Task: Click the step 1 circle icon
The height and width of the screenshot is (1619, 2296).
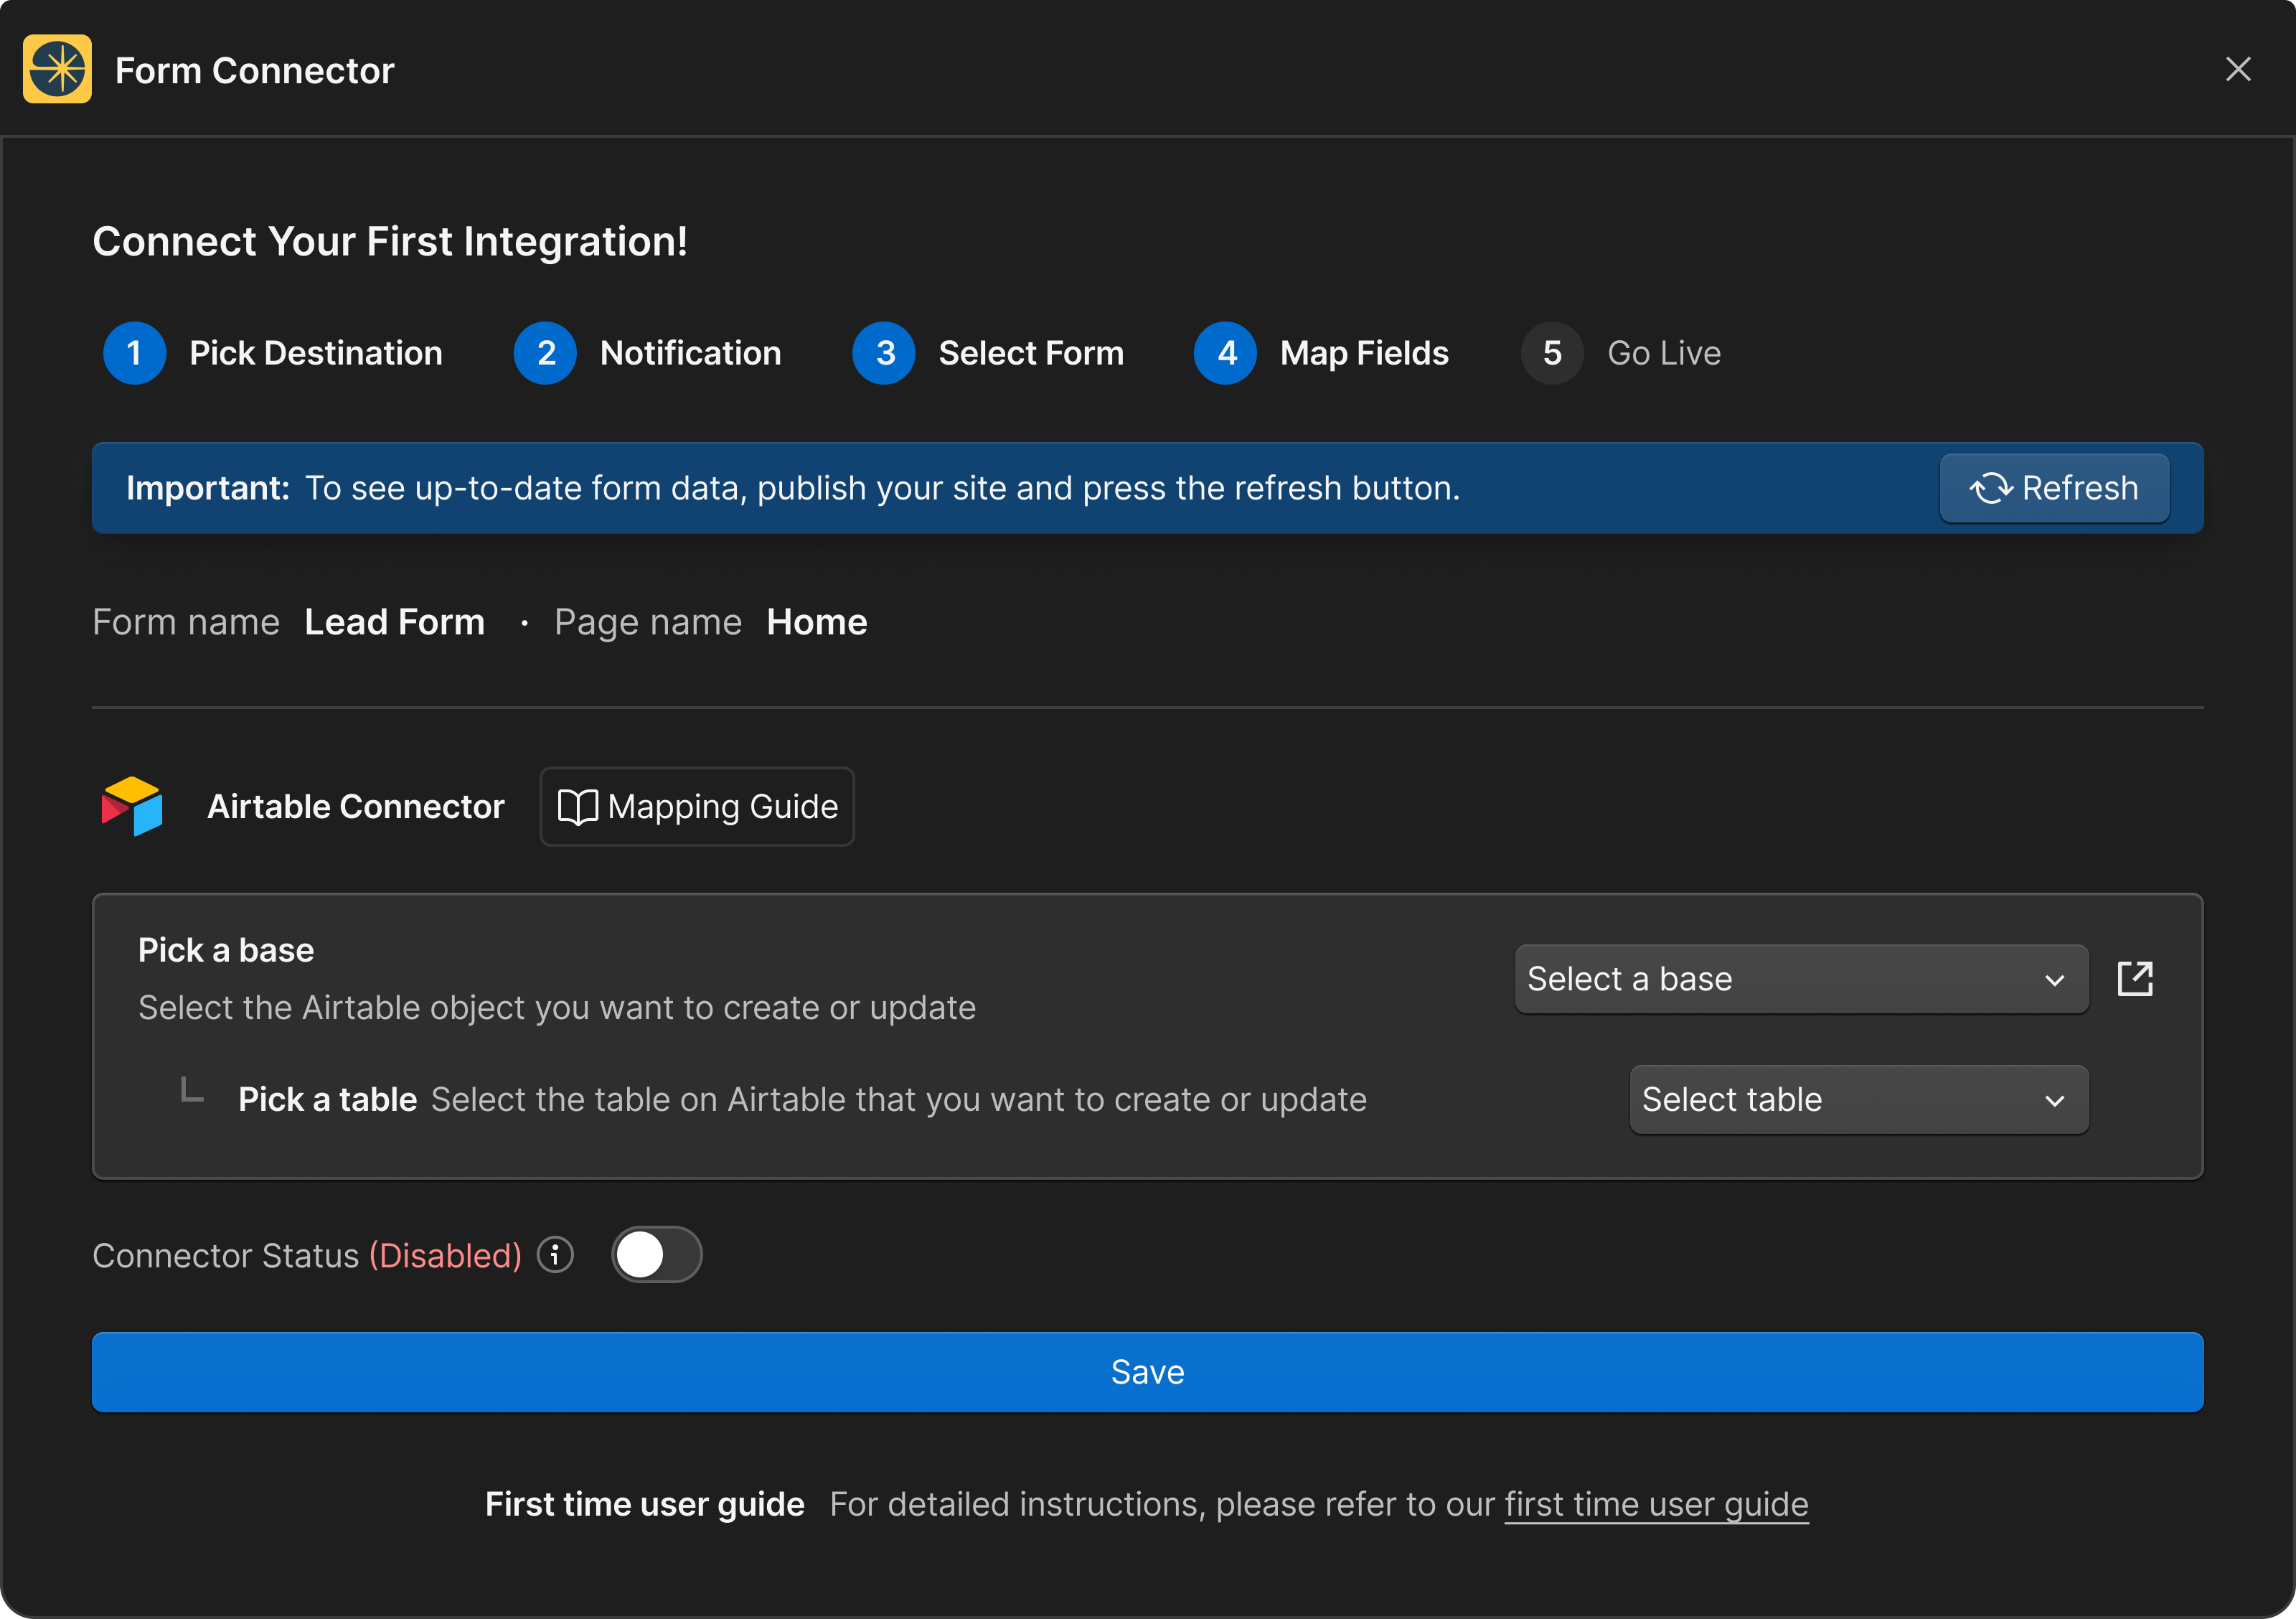Action: [x=134, y=353]
